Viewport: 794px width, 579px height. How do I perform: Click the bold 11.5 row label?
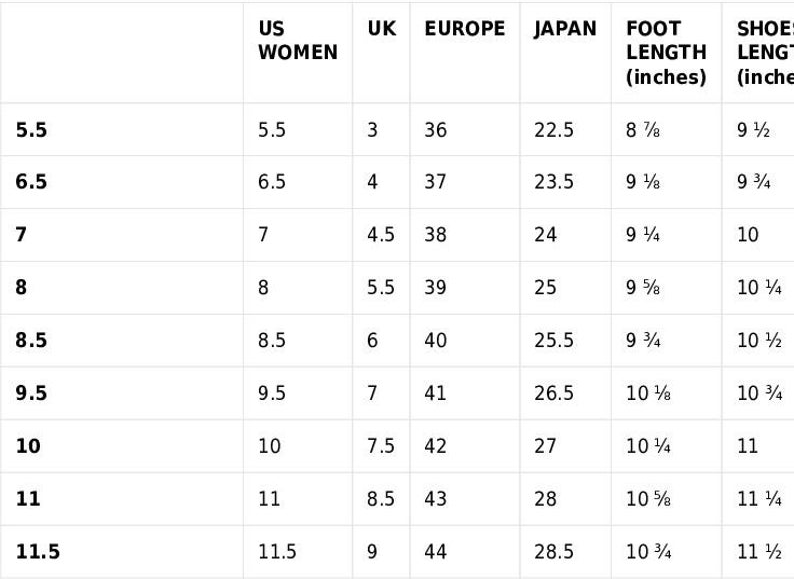[38, 552]
